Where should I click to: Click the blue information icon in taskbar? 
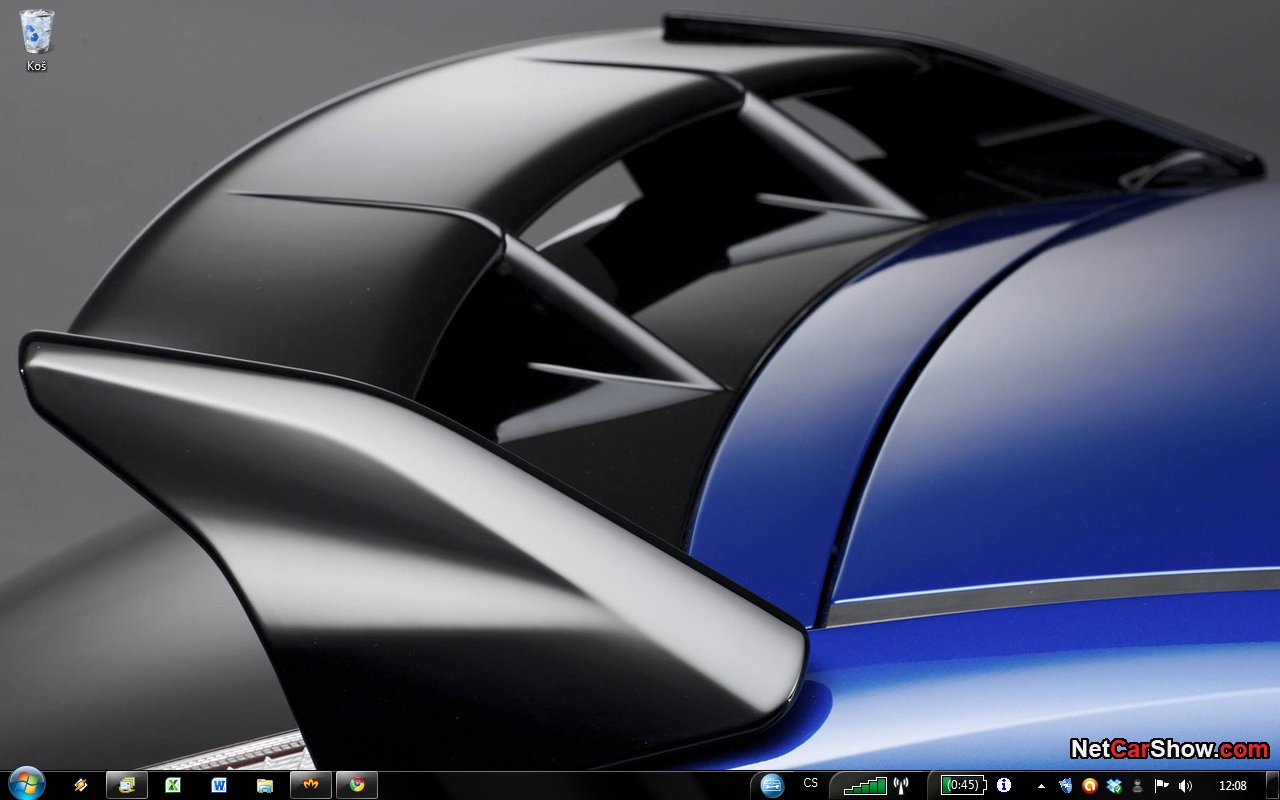tap(1004, 785)
